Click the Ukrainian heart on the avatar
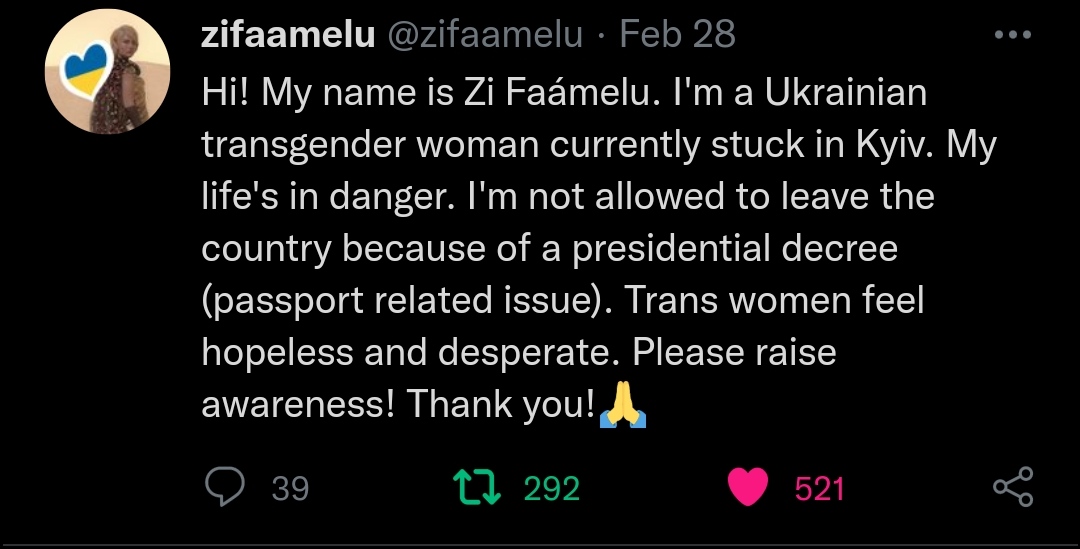This screenshot has width=1080, height=549. (x=86, y=72)
